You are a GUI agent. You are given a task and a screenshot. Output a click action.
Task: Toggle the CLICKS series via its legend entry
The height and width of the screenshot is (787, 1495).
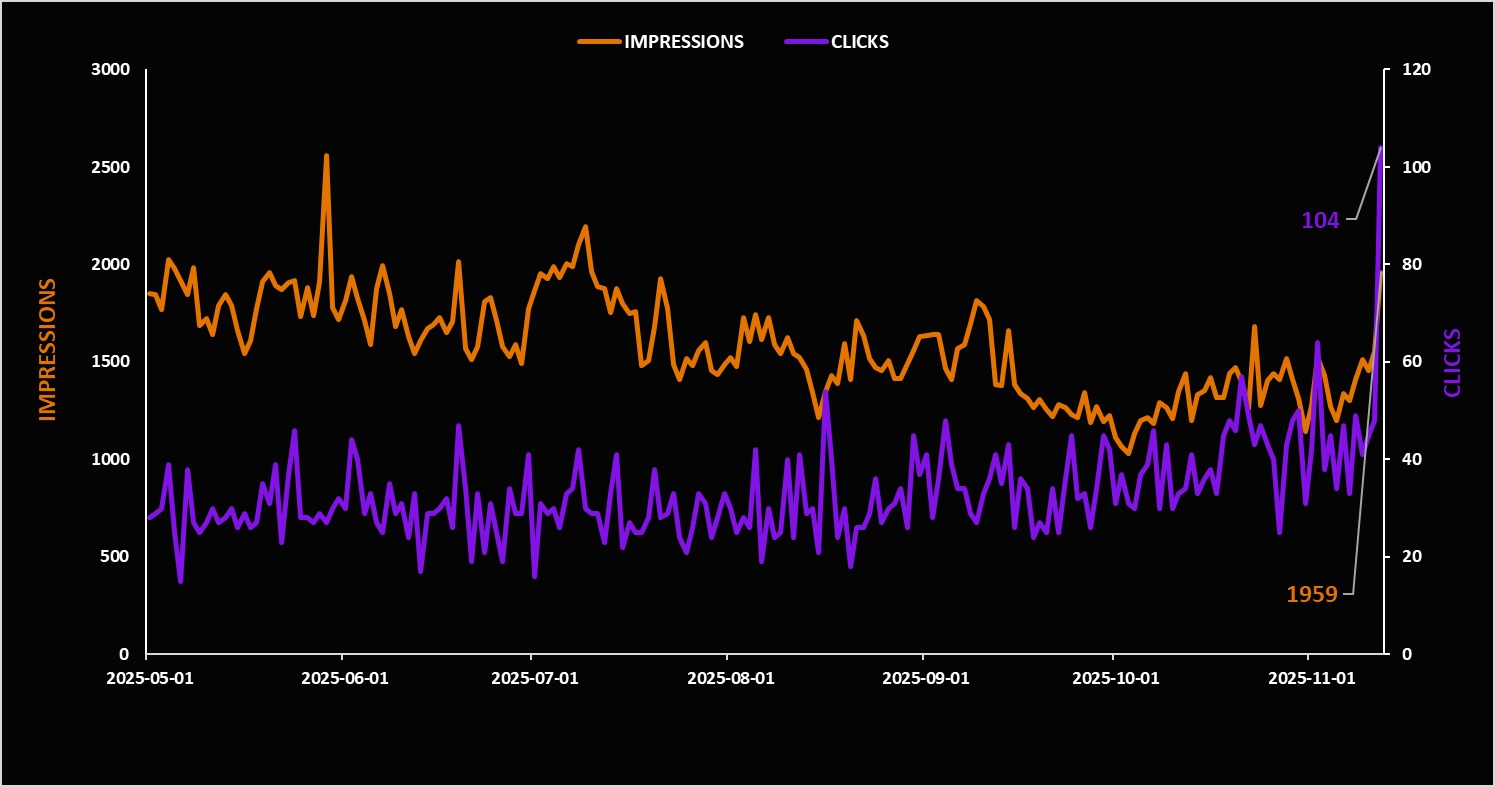coord(858,42)
